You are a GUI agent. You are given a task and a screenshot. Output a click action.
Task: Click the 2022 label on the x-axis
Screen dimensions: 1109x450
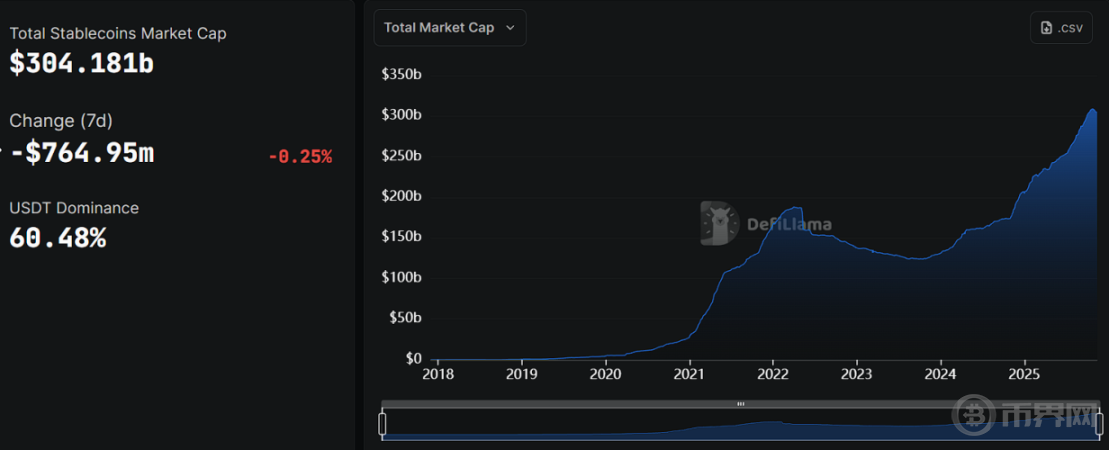pyautogui.click(x=773, y=375)
